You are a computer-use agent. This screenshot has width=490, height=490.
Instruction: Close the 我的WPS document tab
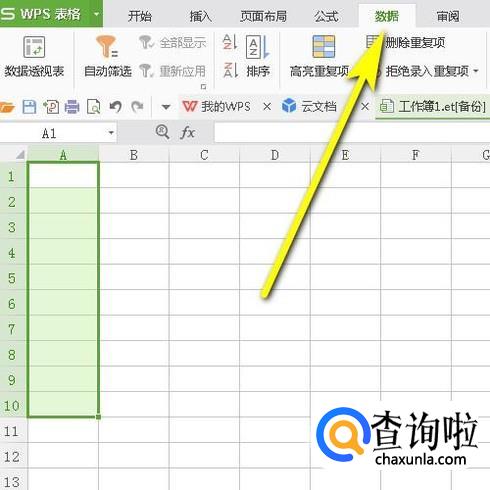(x=267, y=107)
